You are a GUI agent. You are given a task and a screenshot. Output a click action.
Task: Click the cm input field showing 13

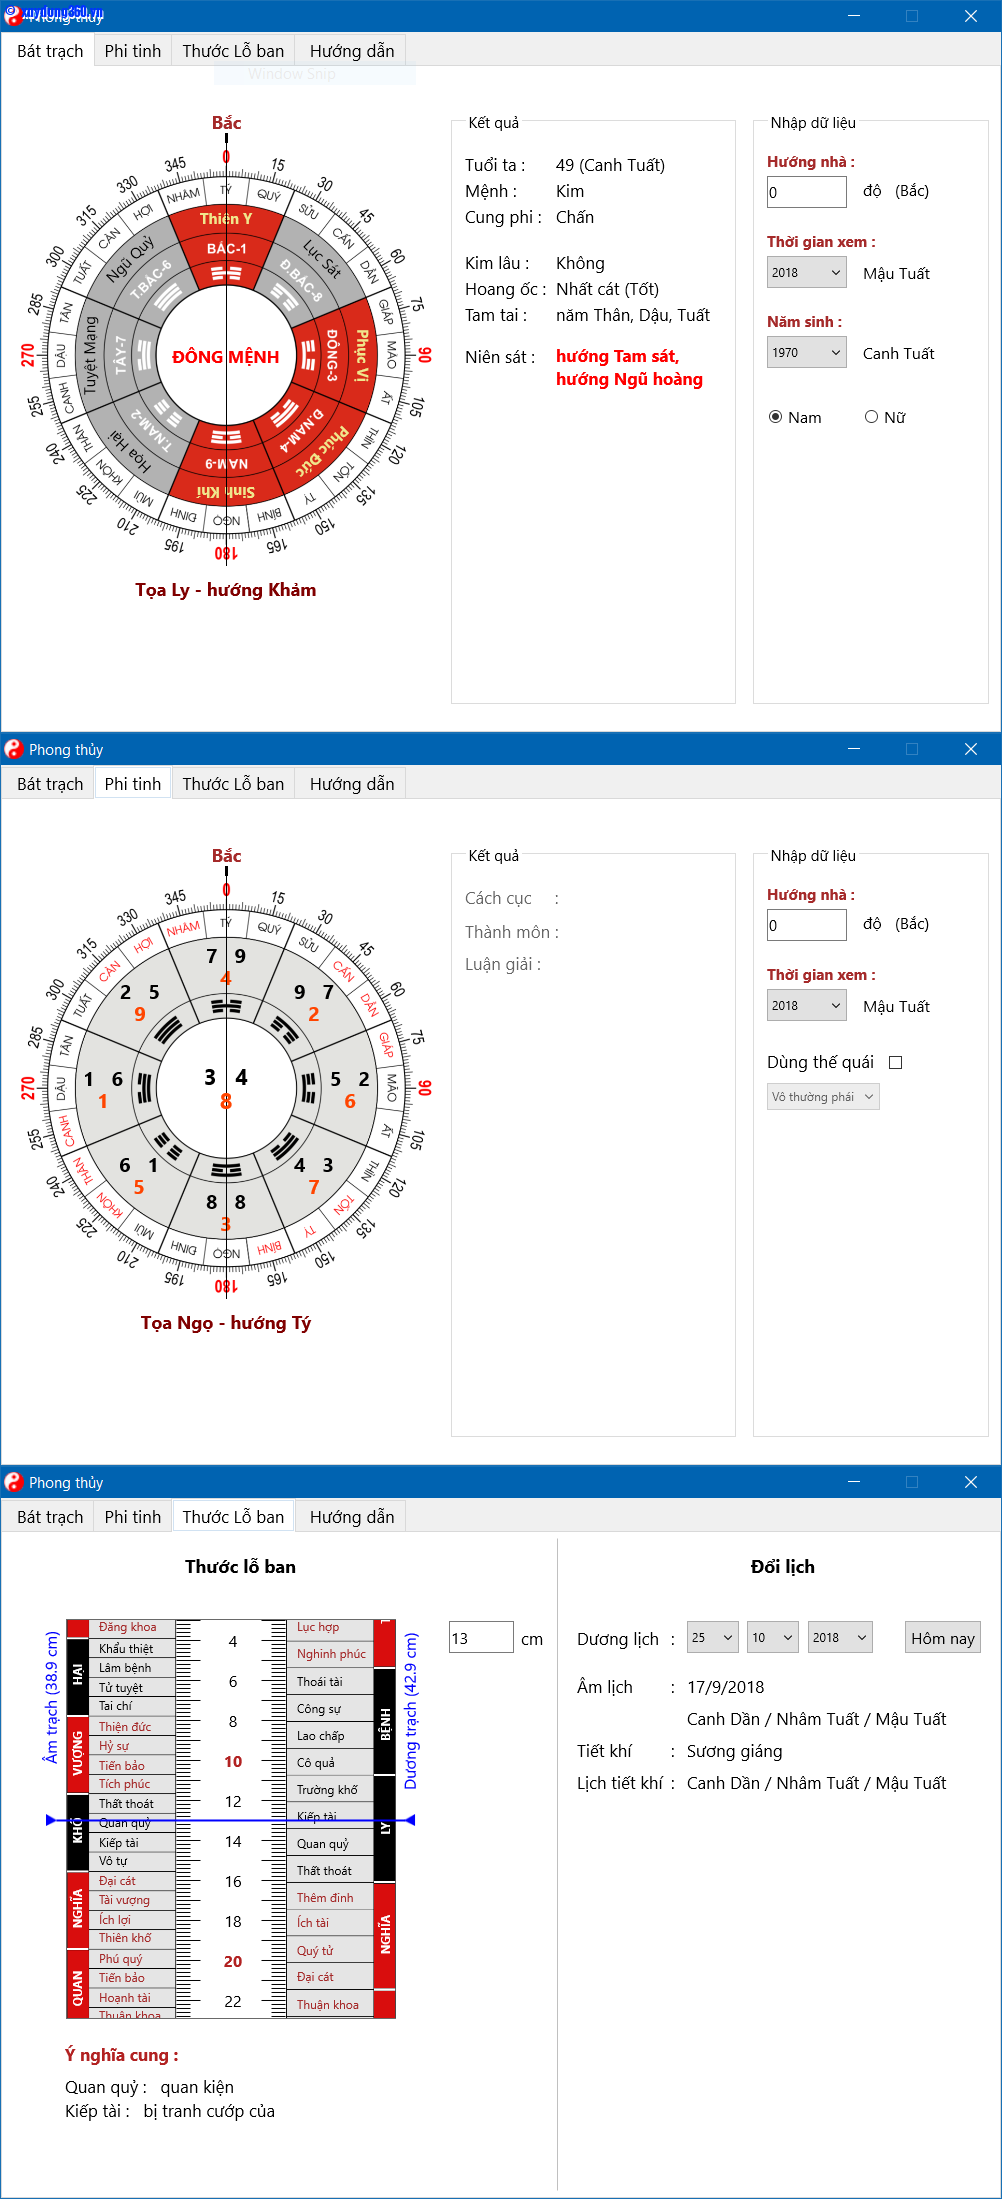[x=481, y=1638]
